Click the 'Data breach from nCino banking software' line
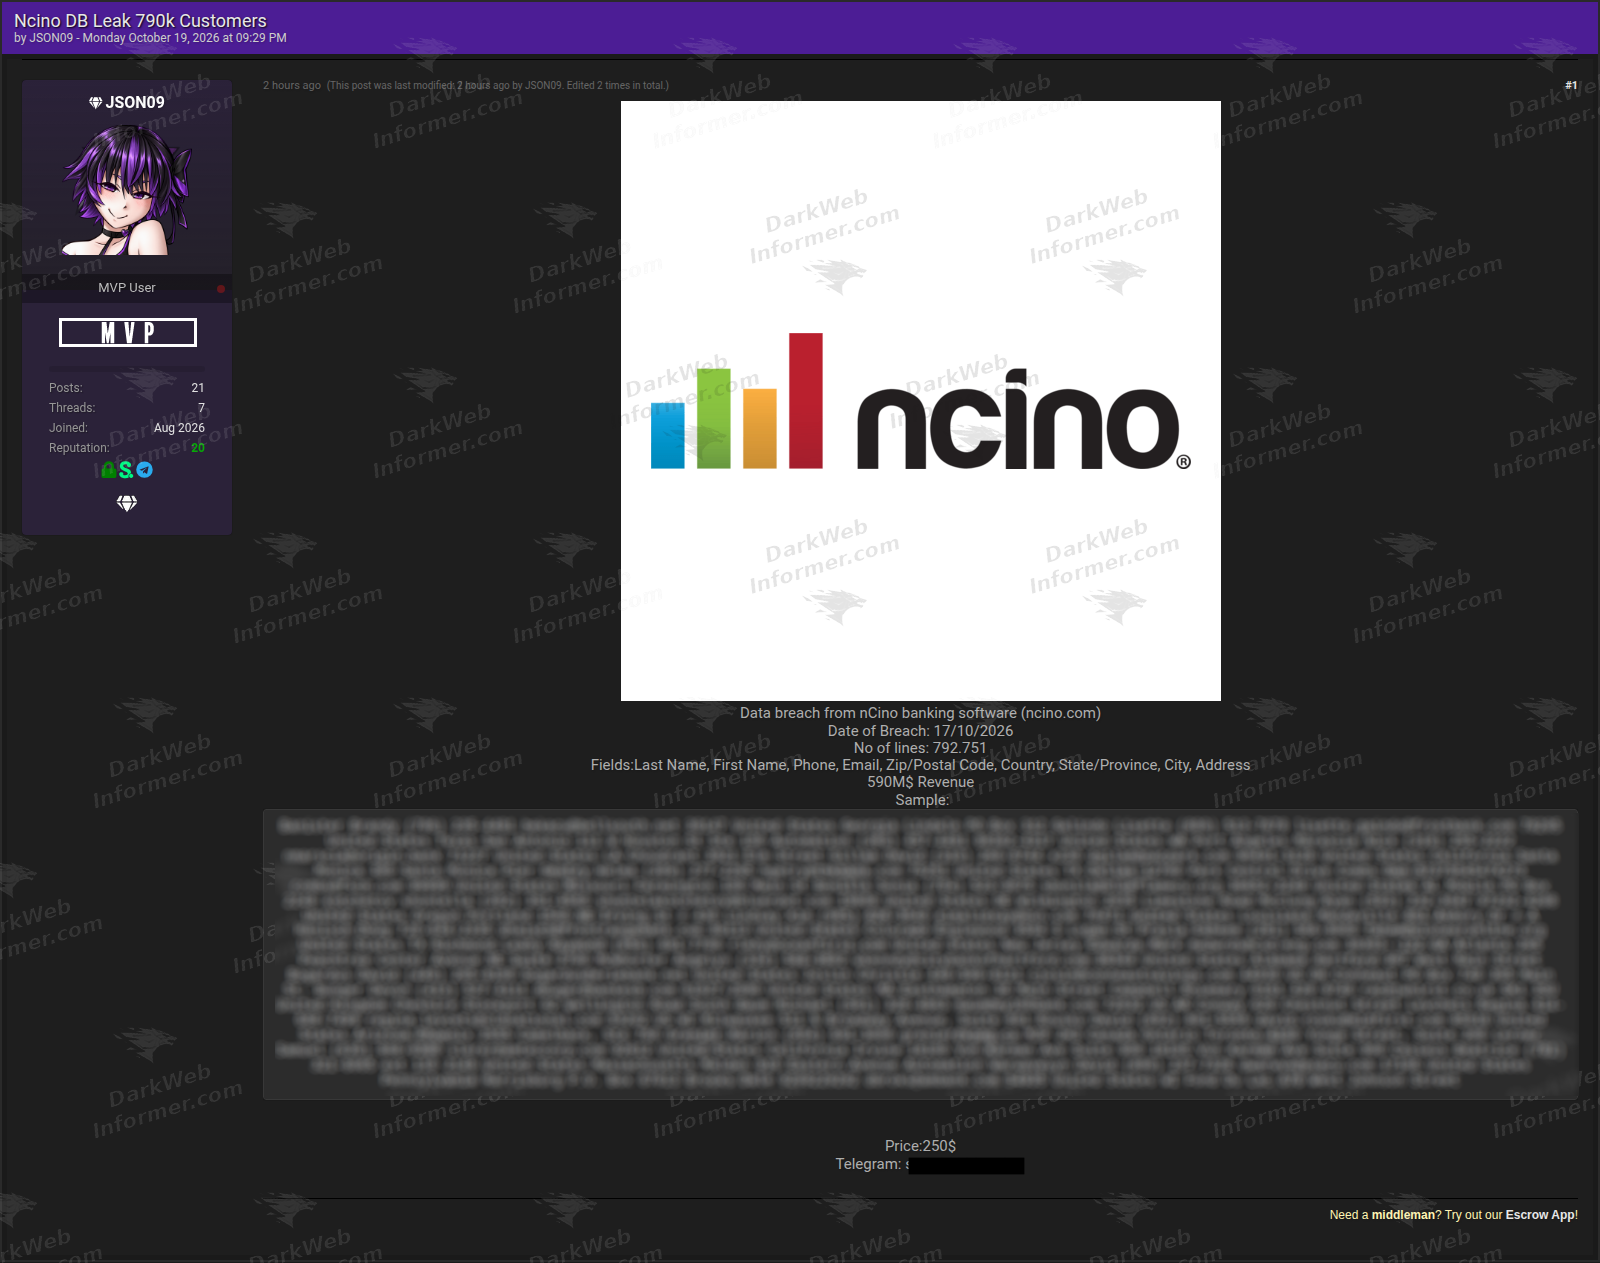The width and height of the screenshot is (1600, 1263). click(x=920, y=713)
